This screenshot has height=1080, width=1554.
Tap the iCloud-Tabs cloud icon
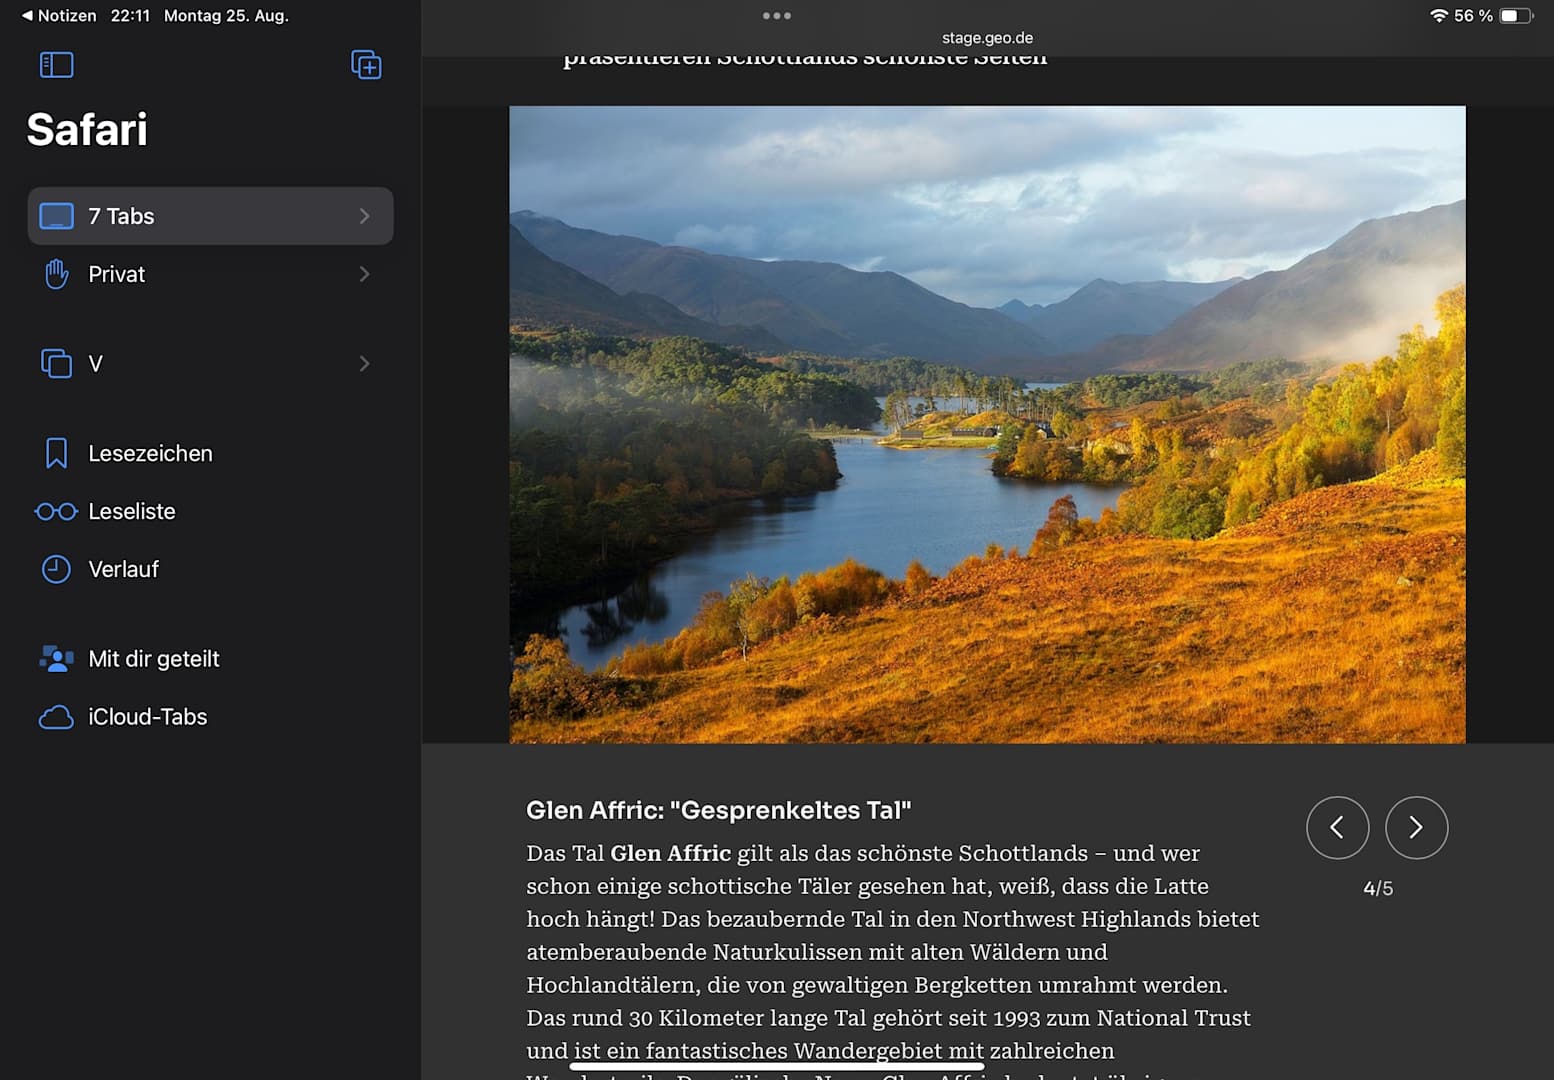point(57,717)
